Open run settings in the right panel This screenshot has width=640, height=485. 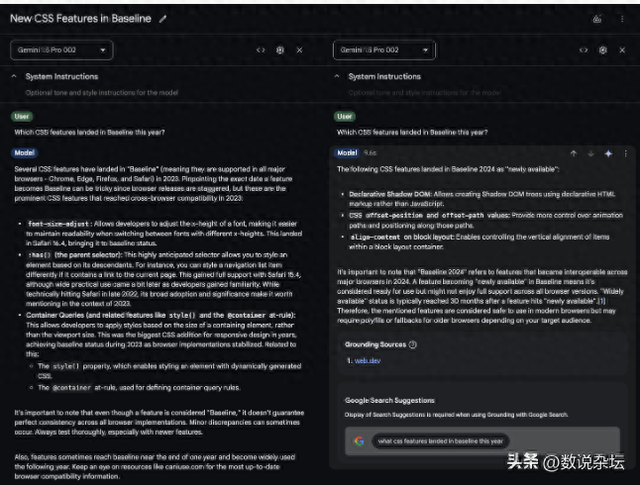pos(604,49)
